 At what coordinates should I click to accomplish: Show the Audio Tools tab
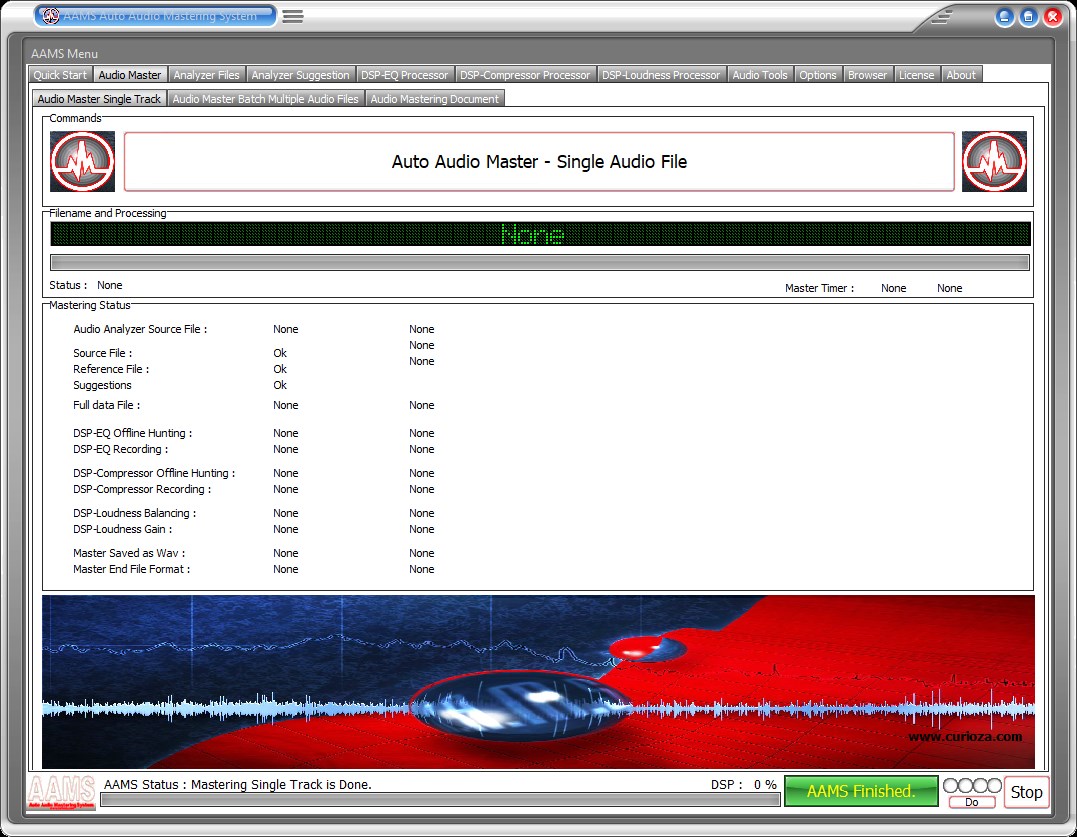click(x=760, y=75)
